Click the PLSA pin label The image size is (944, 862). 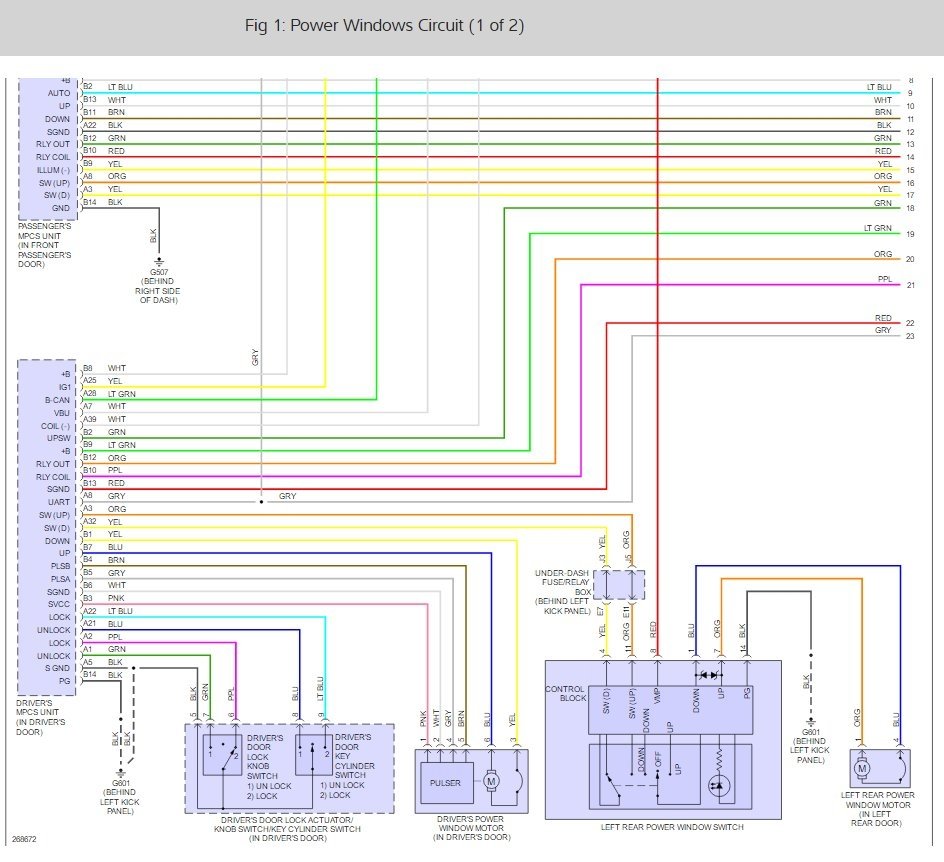[x=60, y=579]
